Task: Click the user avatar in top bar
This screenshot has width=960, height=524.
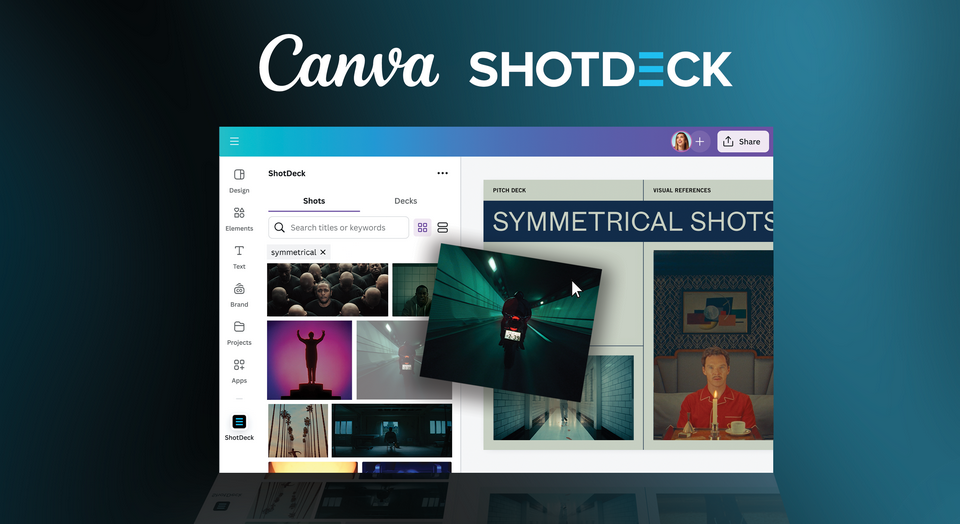Action: (681, 141)
